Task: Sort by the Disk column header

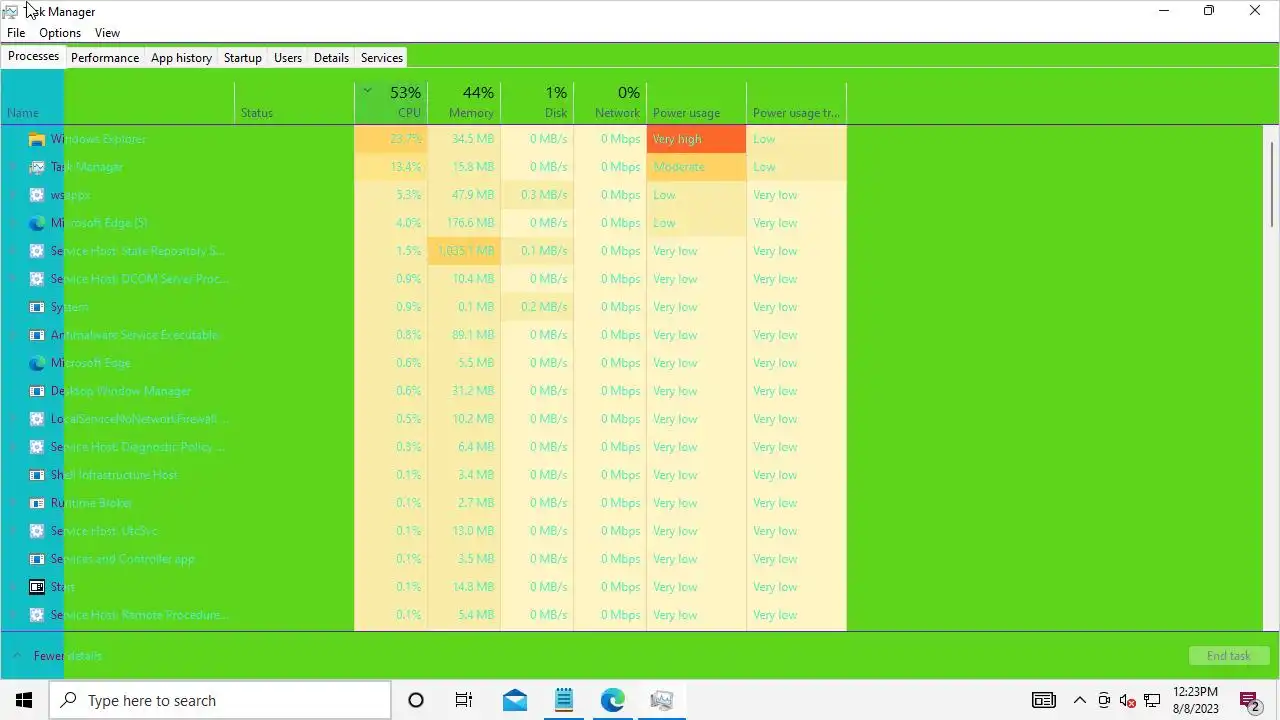Action: [537, 103]
